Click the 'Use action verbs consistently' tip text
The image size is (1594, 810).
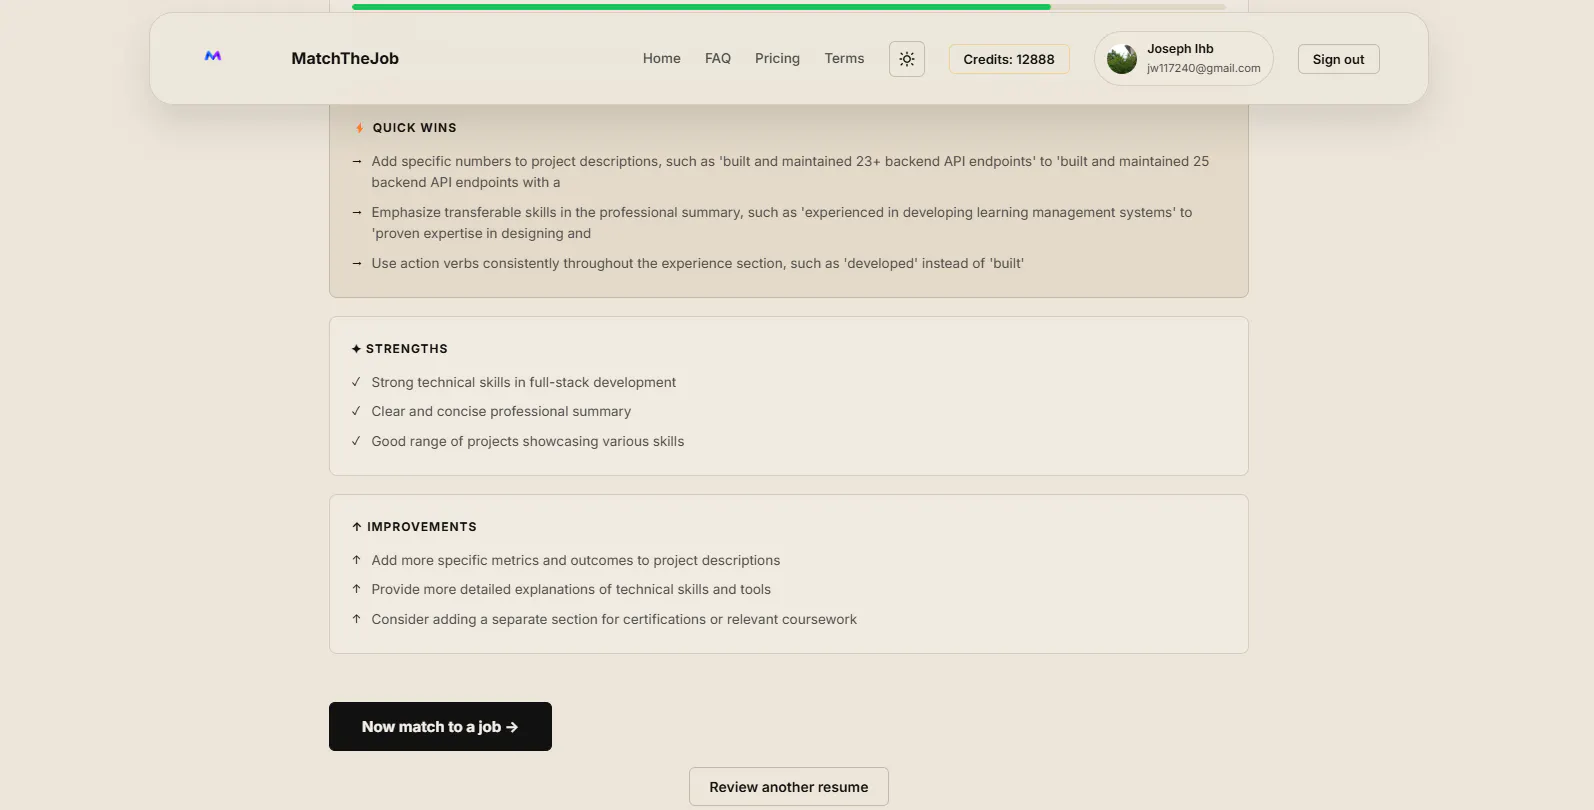698,263
